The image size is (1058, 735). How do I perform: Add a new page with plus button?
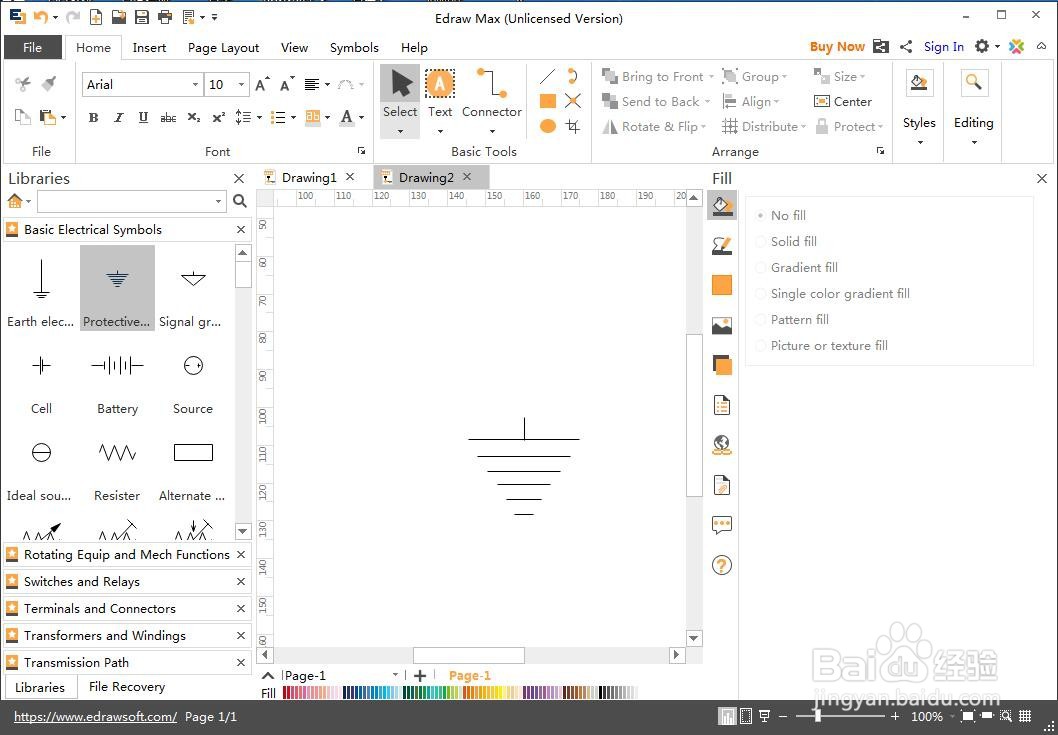click(420, 676)
